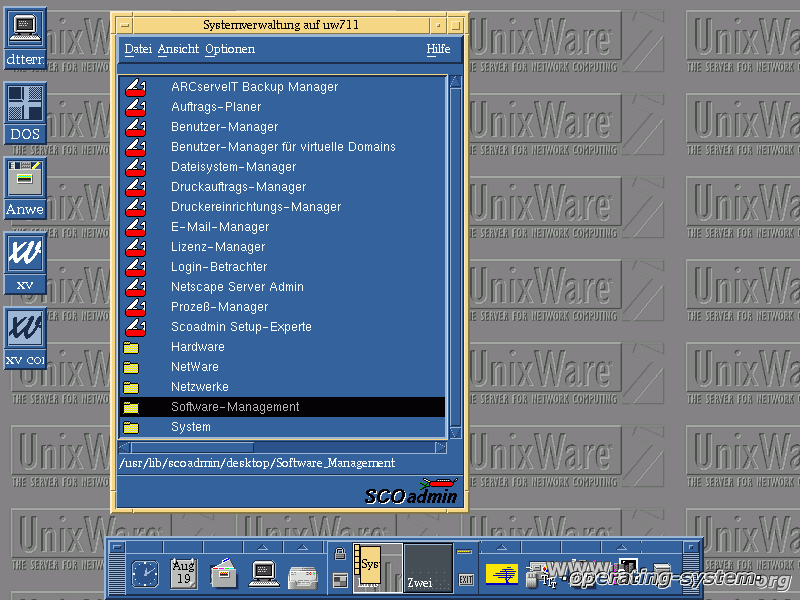This screenshot has height=600, width=800.
Task: Click the System folder icon
Action: (x=131, y=427)
